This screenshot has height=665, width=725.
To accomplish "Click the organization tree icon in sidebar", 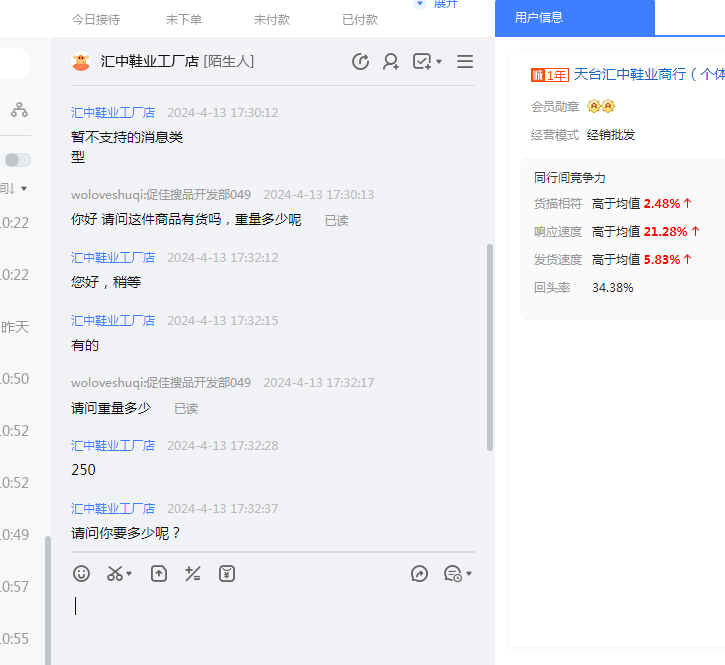I will [19, 110].
